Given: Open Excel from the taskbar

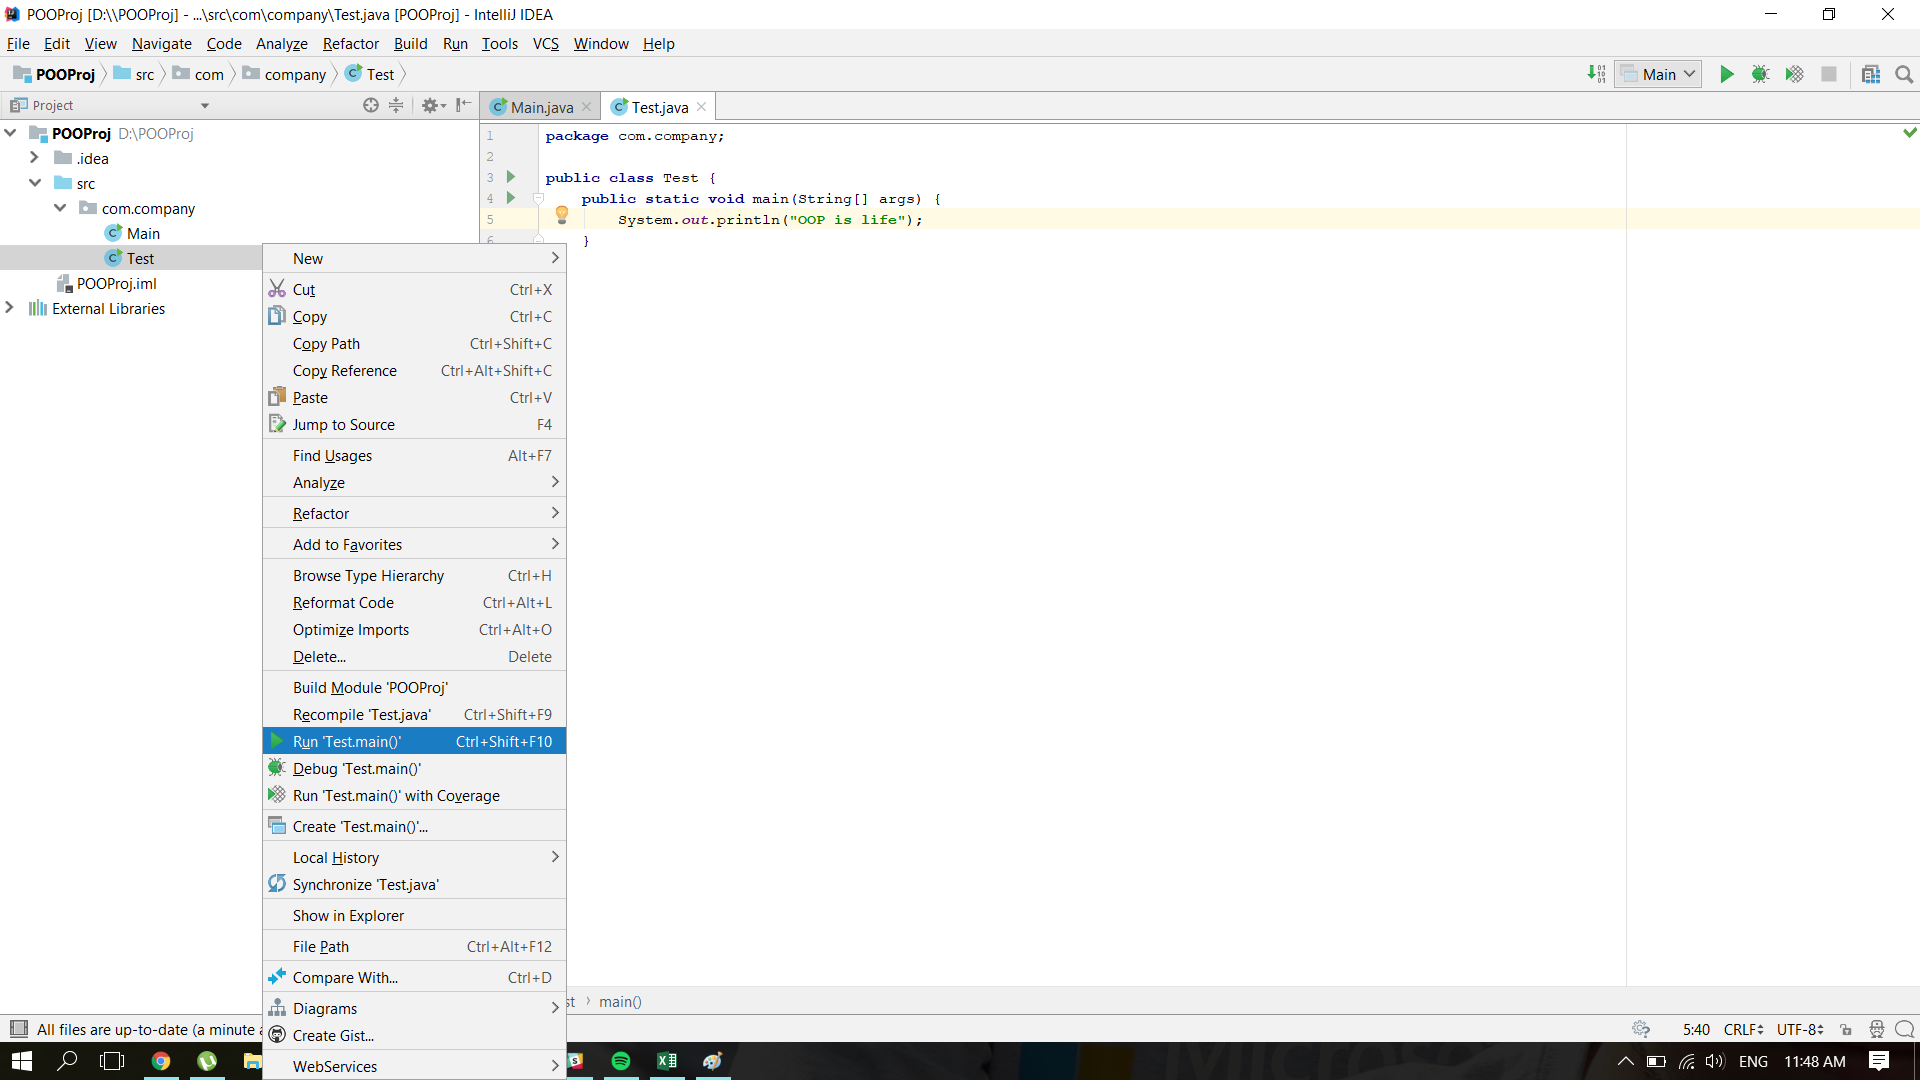Looking at the screenshot, I should tap(667, 1061).
